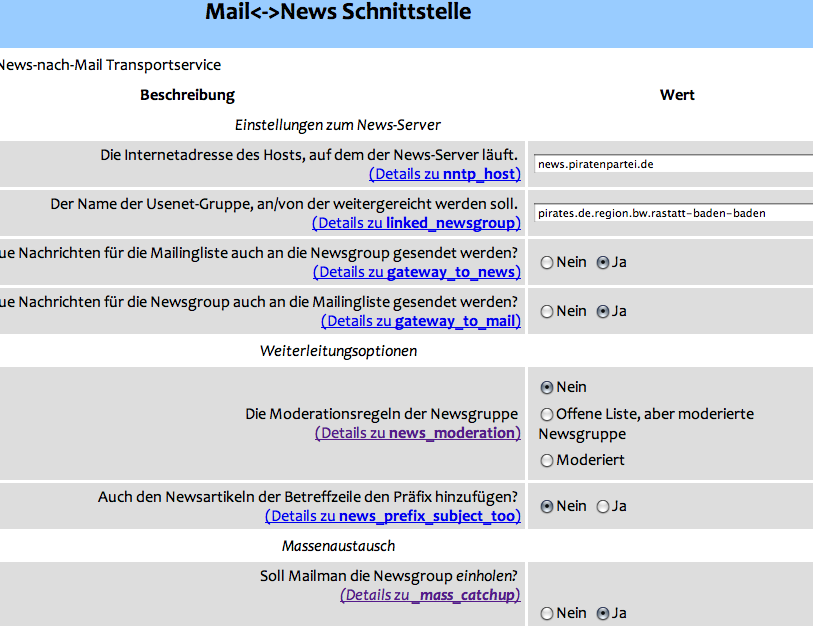Open the Details zu linked_newsgroup link
Viewport: 813px width, 626px height.
(416, 223)
